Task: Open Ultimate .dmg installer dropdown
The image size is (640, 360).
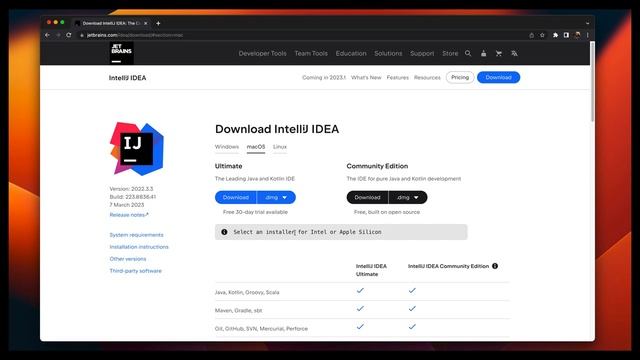Action: [x=276, y=198]
